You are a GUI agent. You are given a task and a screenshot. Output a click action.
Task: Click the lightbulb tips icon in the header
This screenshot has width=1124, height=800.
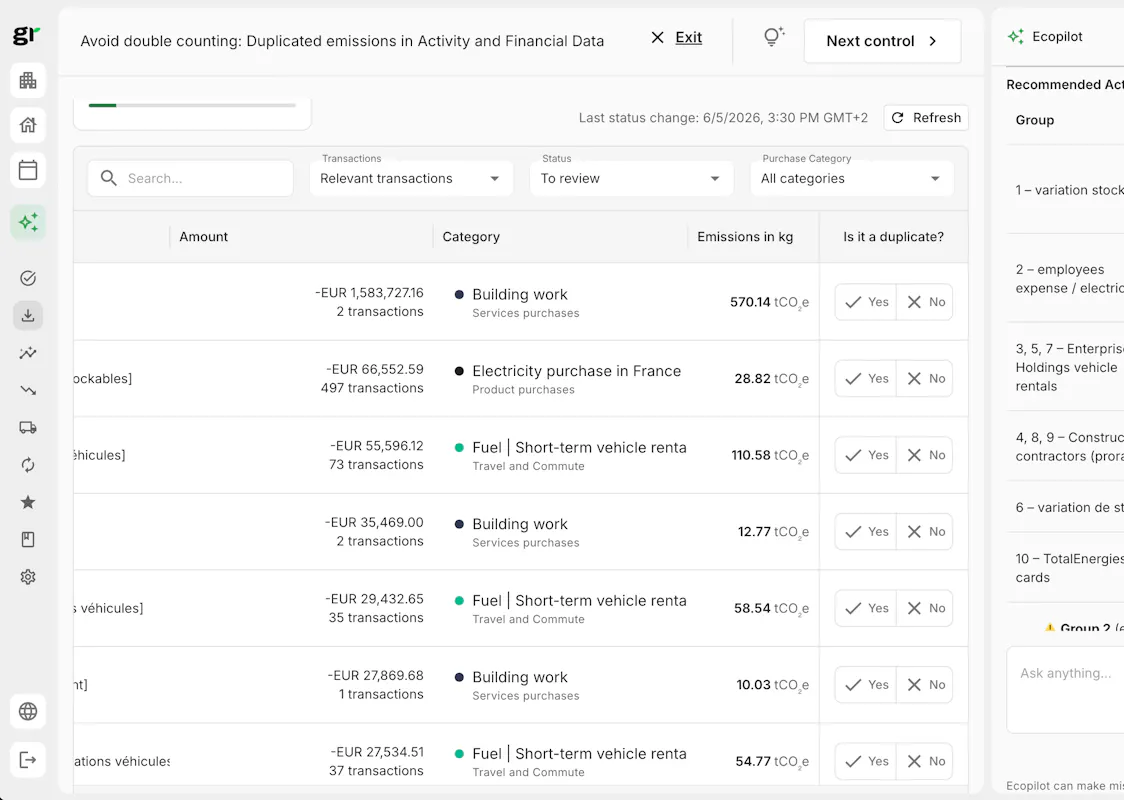click(x=773, y=37)
